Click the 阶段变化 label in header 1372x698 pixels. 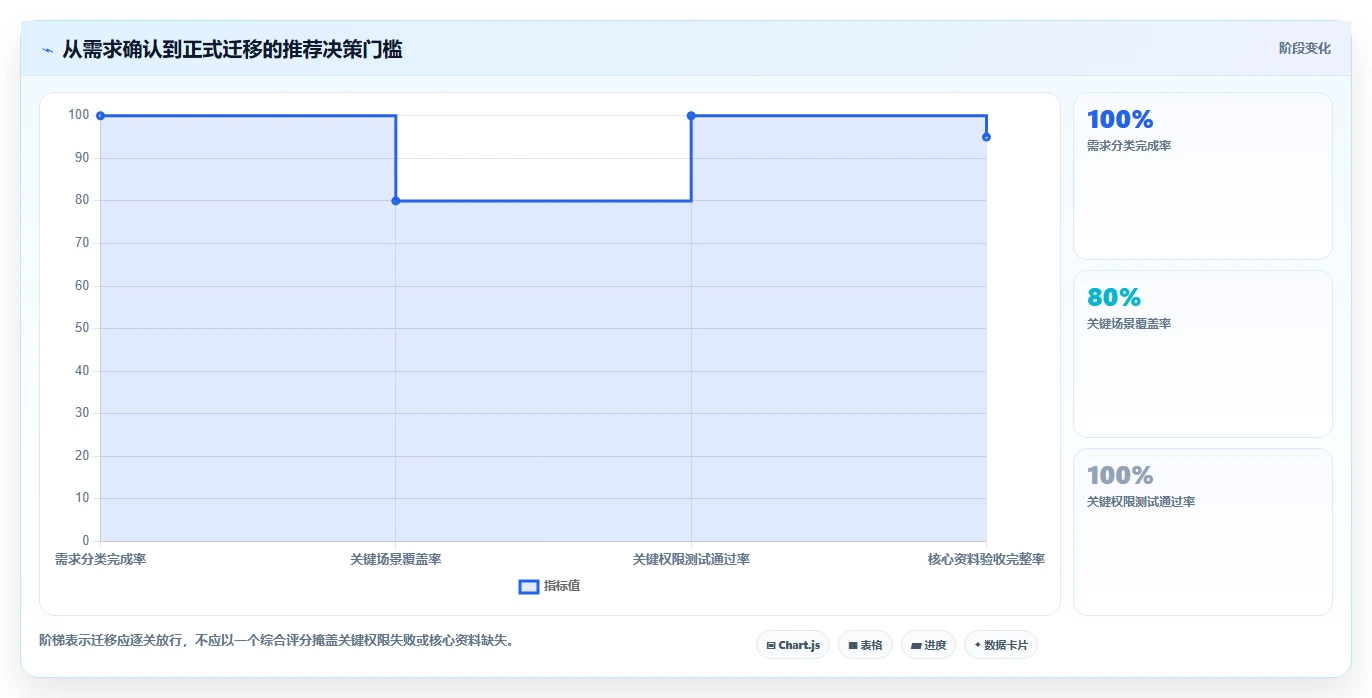[1304, 48]
